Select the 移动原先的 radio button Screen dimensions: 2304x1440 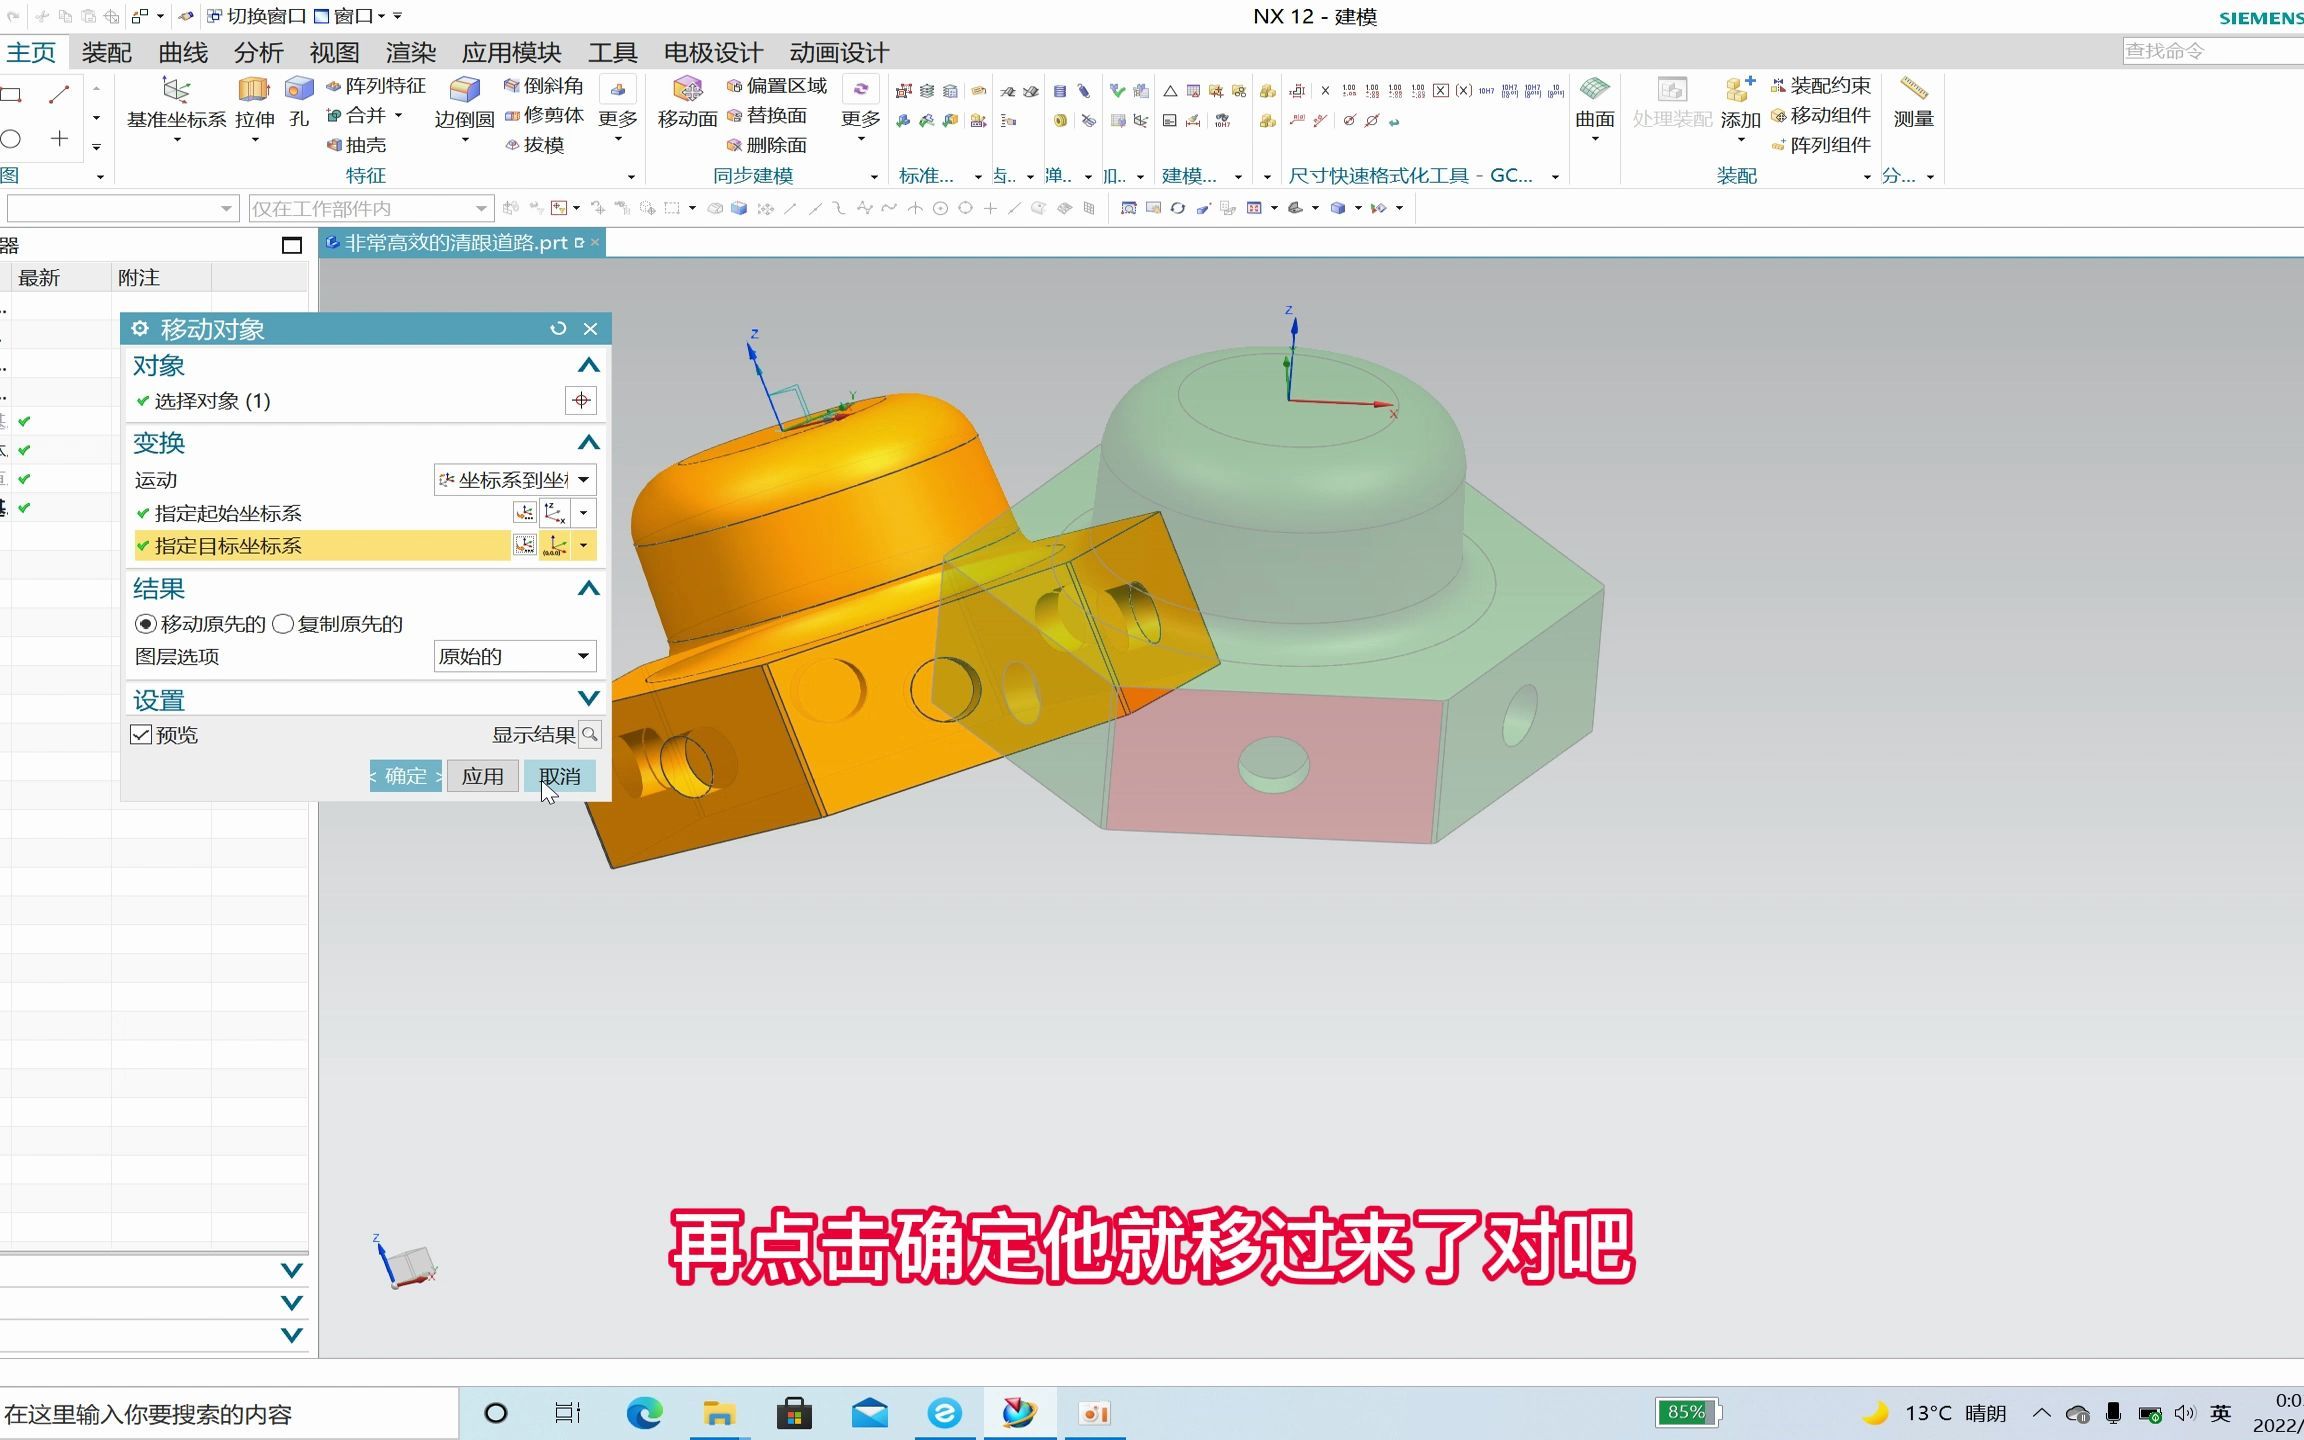click(x=145, y=623)
